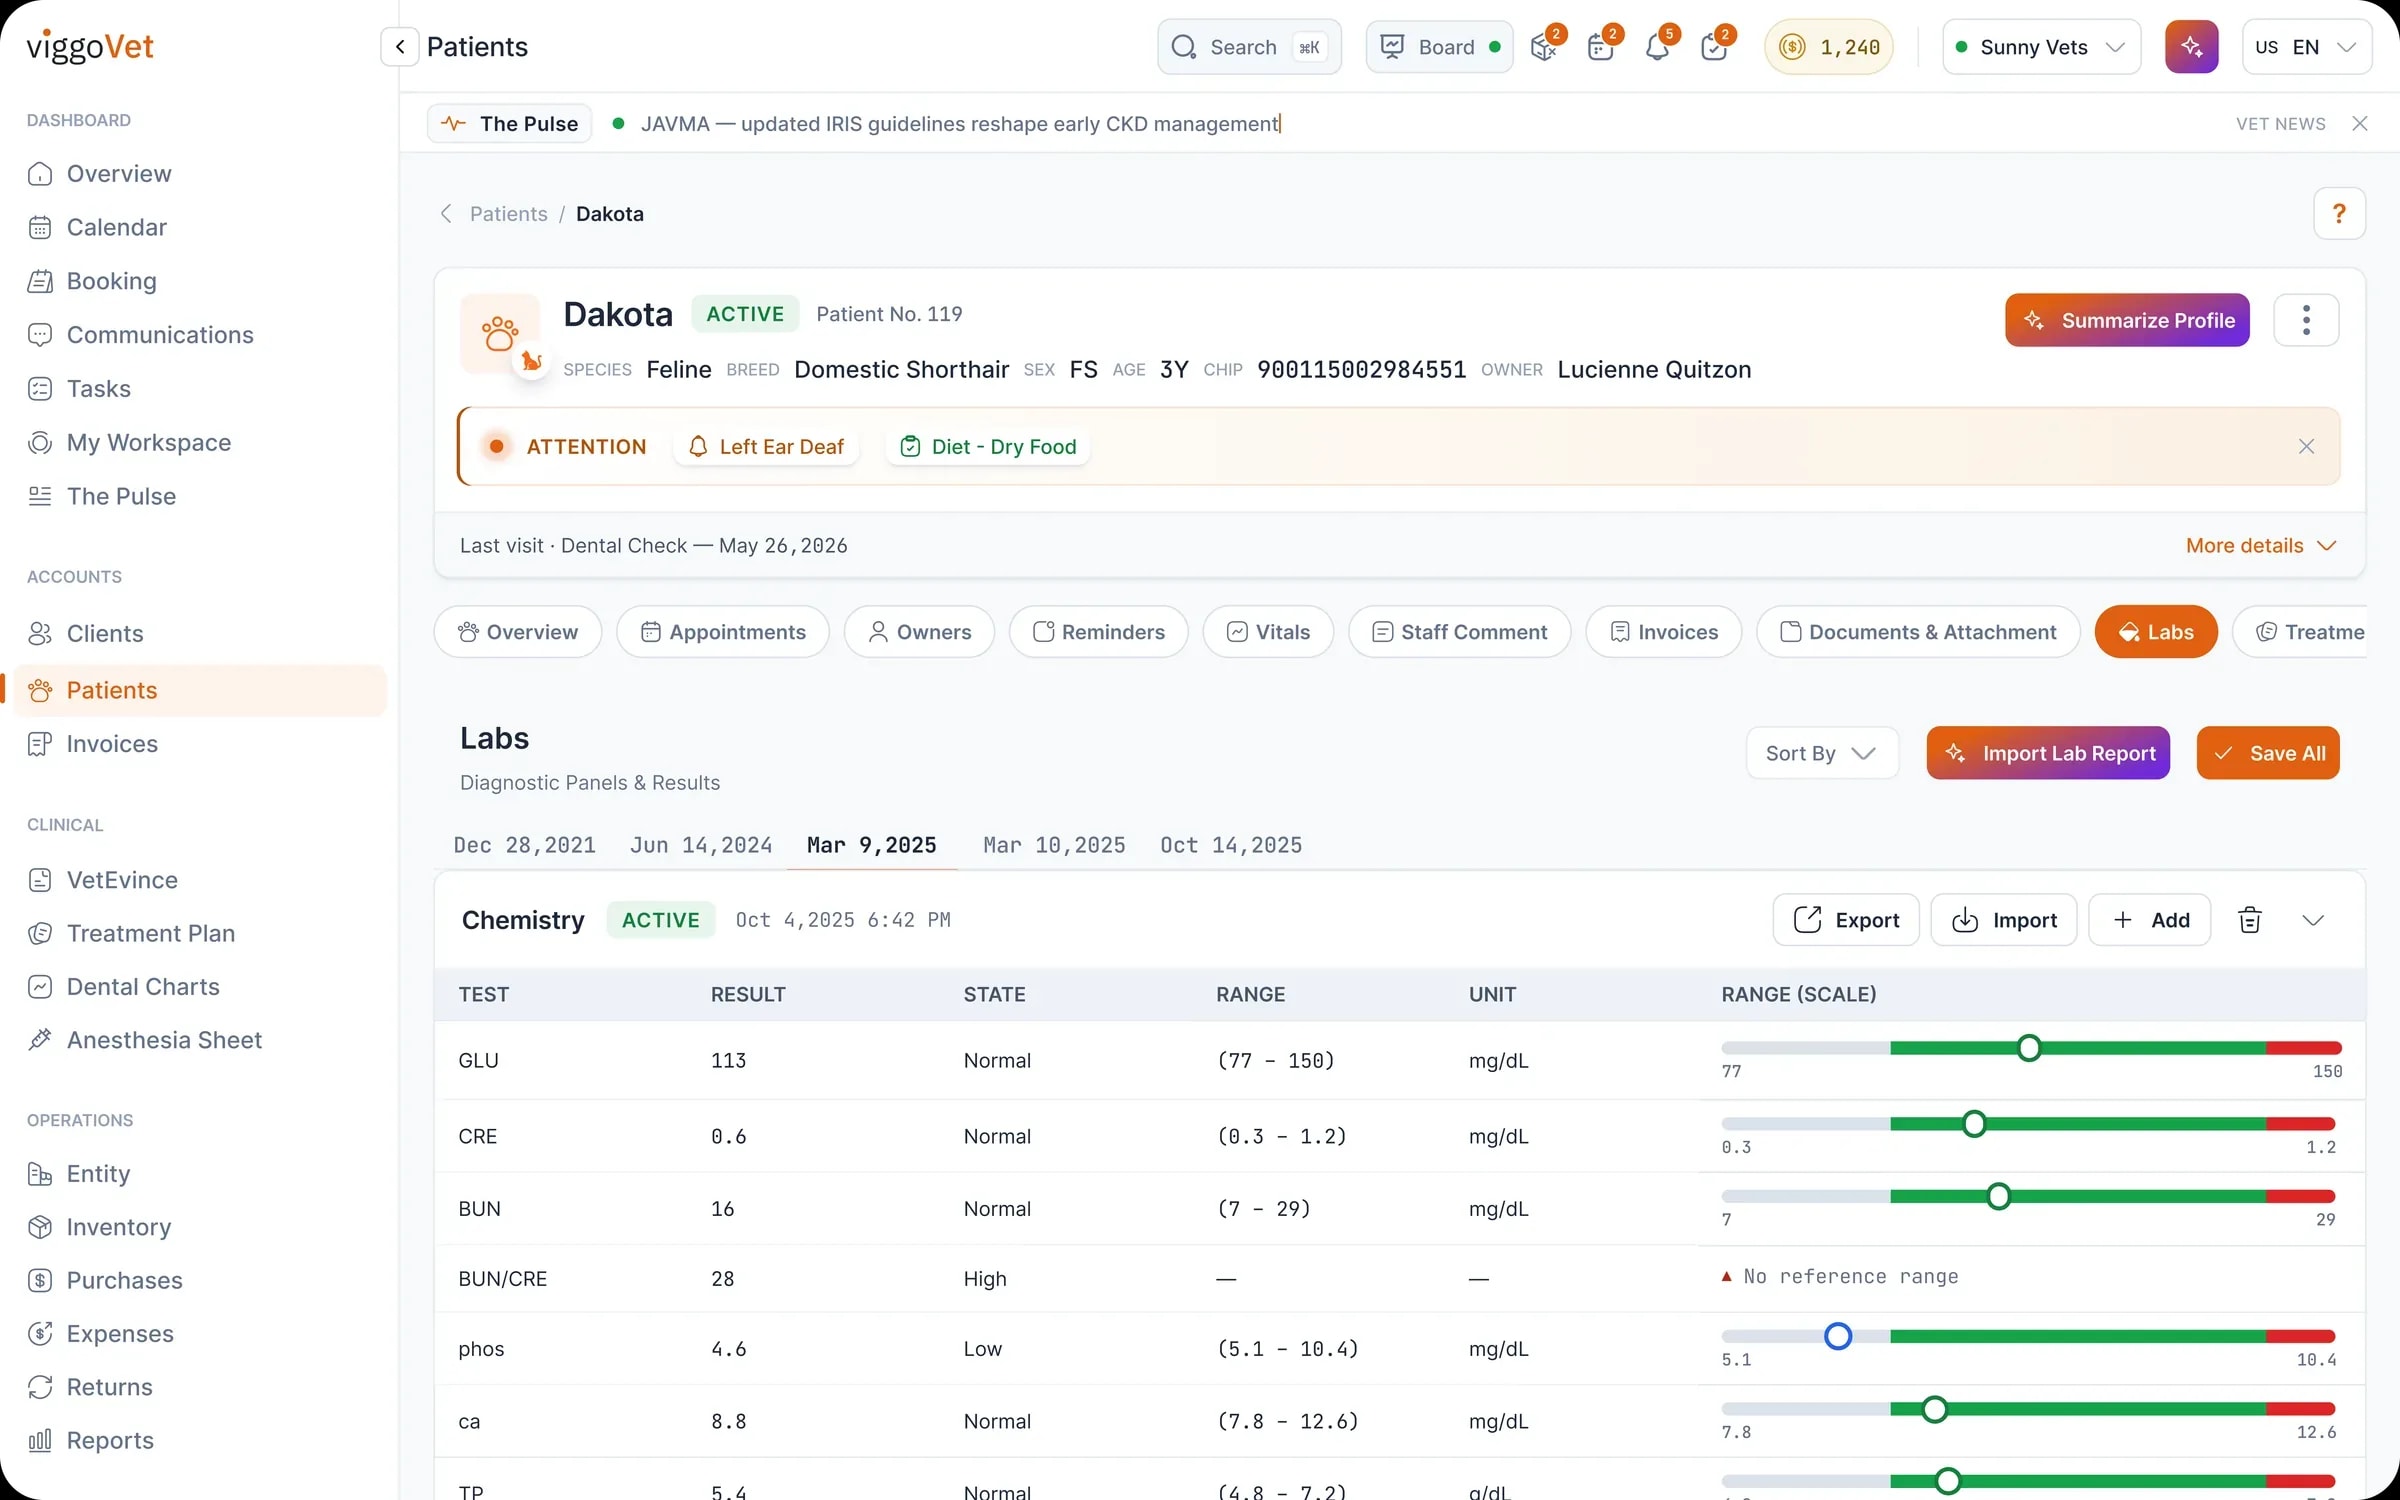This screenshot has width=2400, height=1500.
Task: Select the Oct 14, 2025 lab date
Action: 1231,846
